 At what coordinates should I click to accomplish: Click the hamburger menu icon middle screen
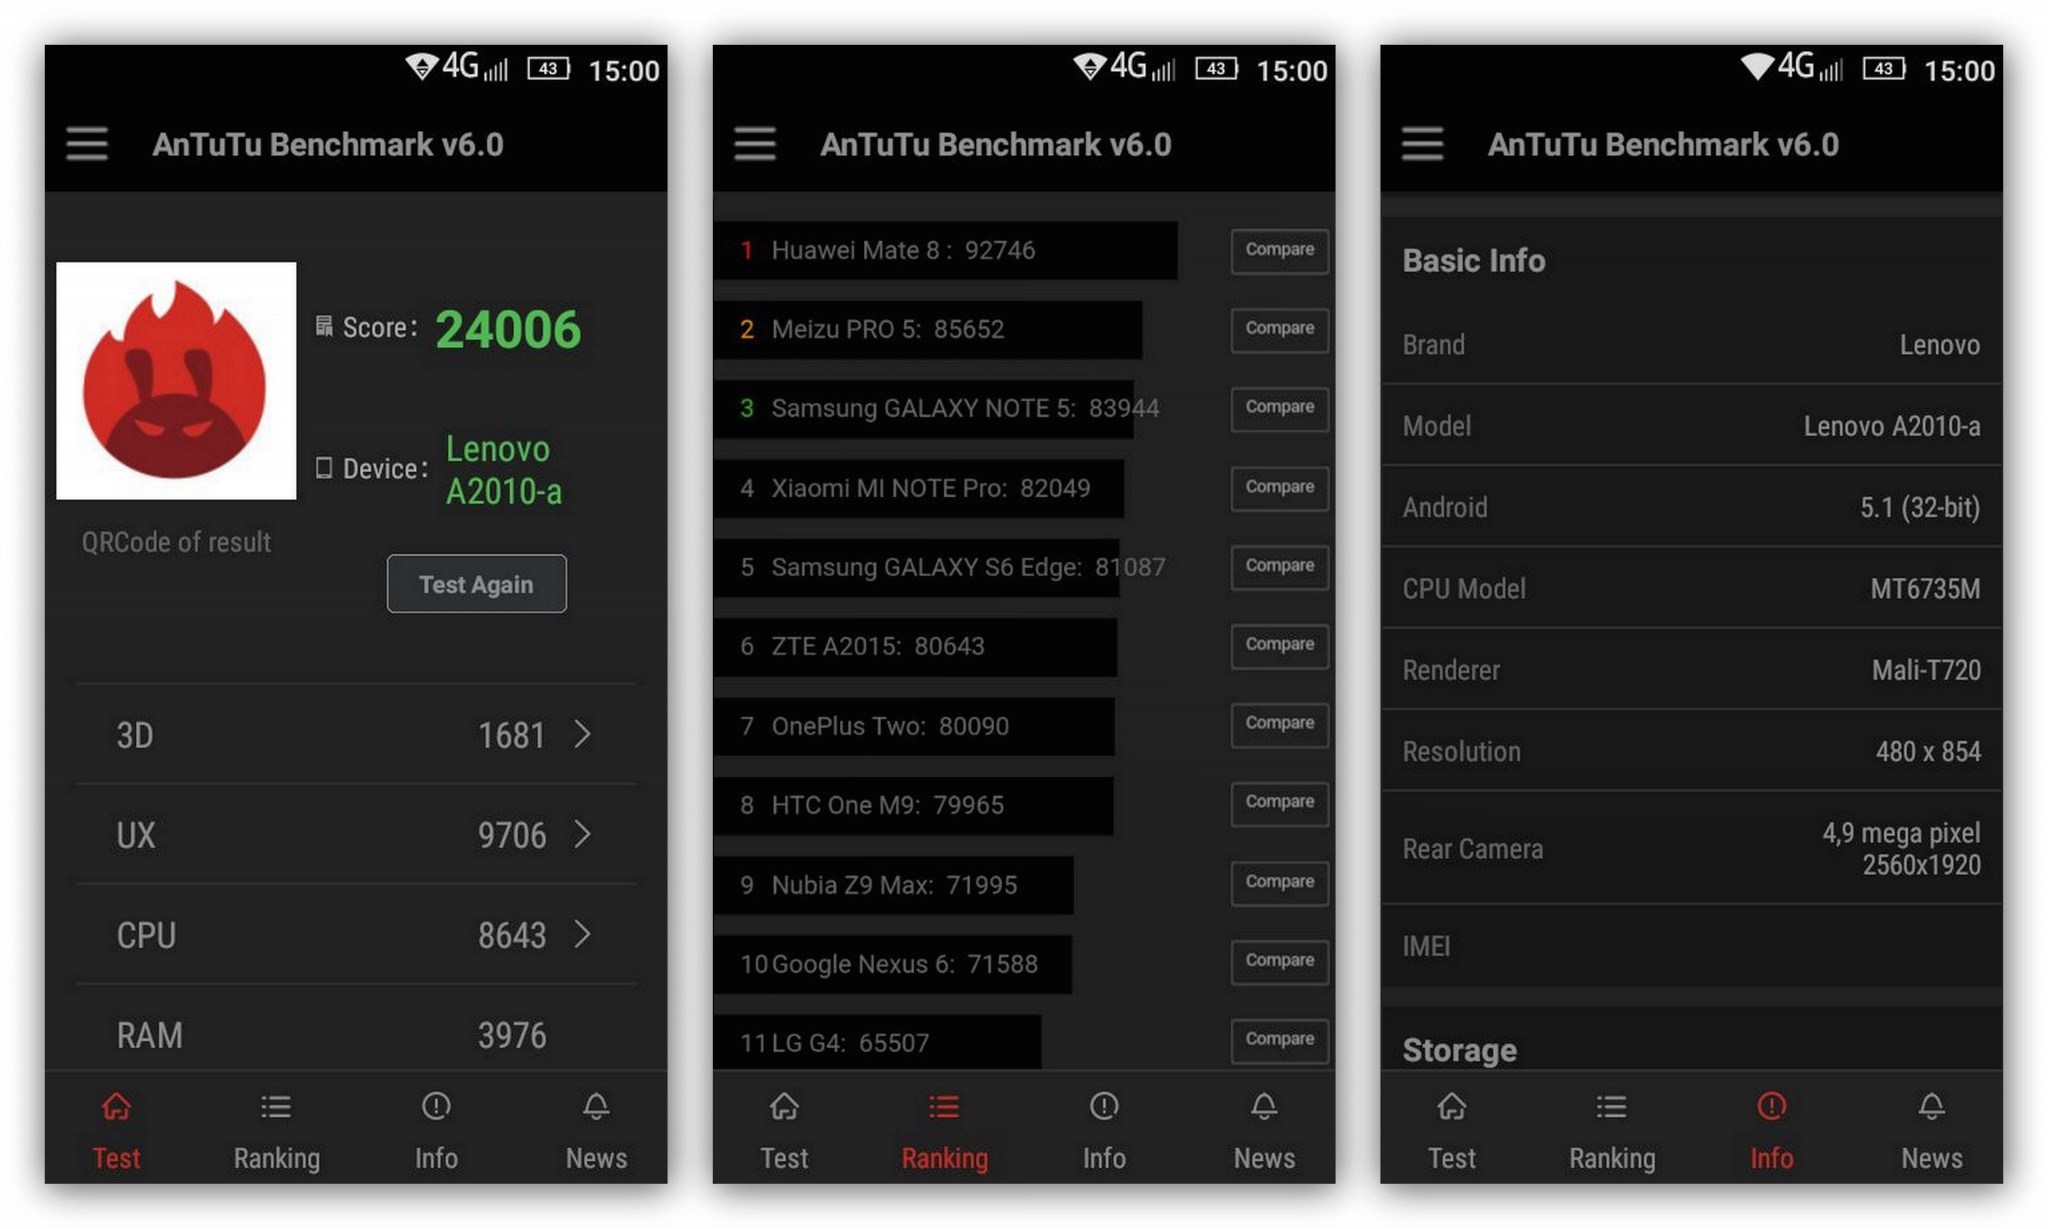tap(753, 145)
